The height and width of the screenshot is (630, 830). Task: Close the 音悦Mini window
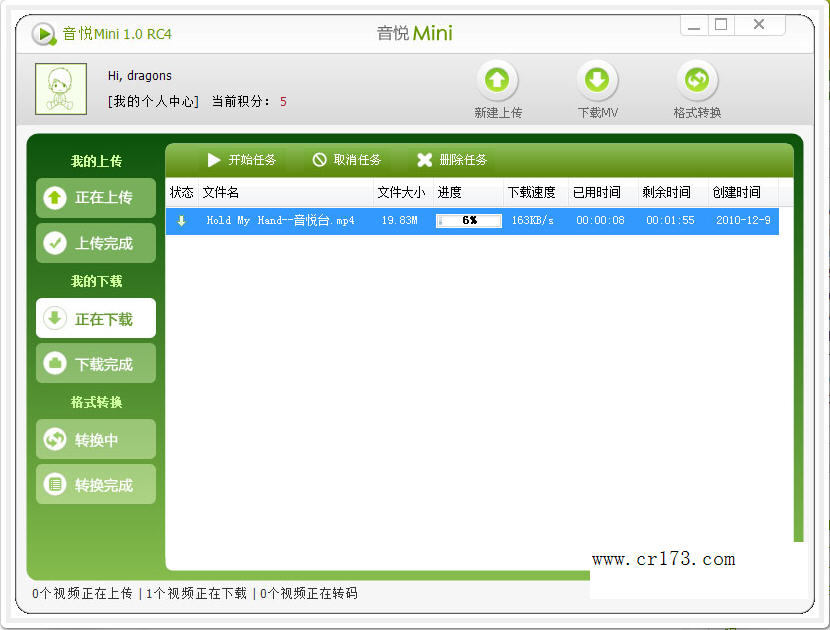759,25
